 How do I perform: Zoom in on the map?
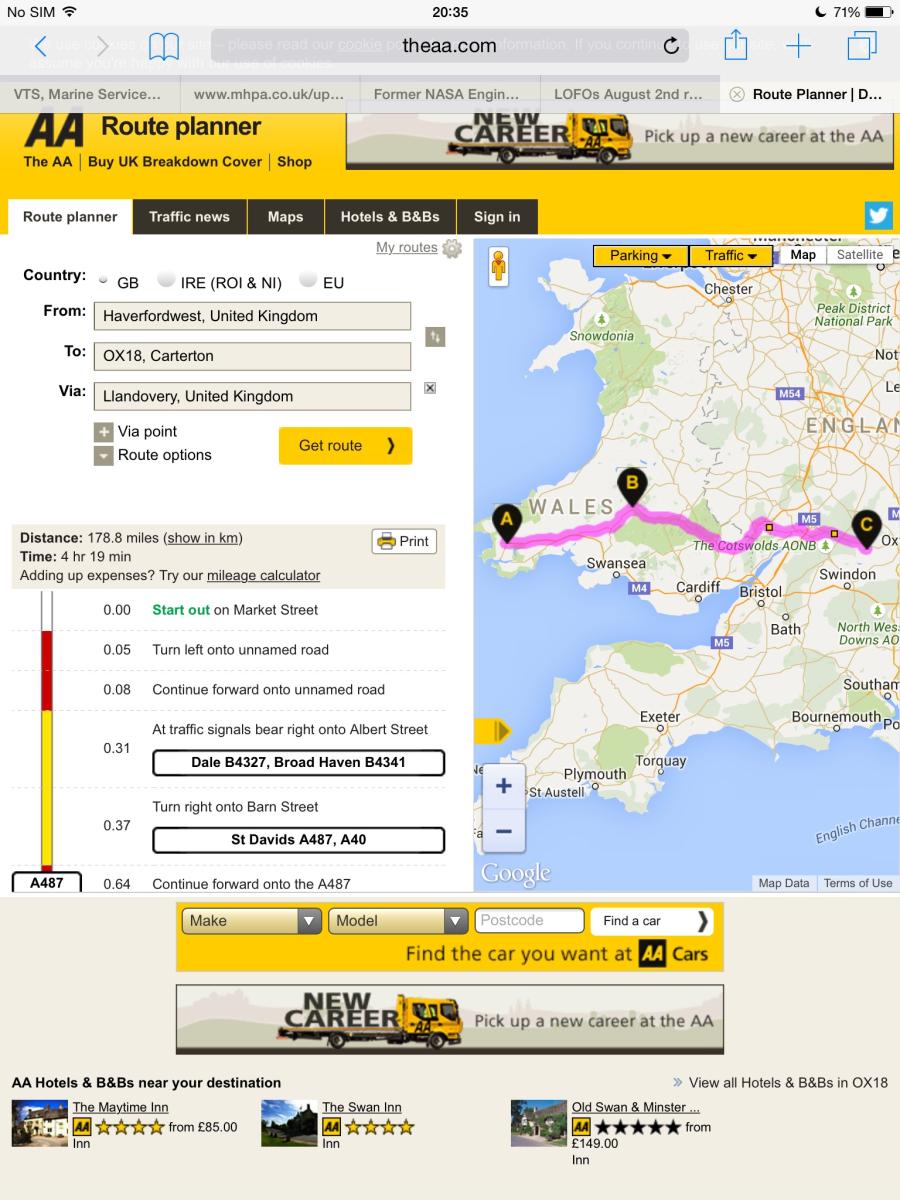click(504, 786)
